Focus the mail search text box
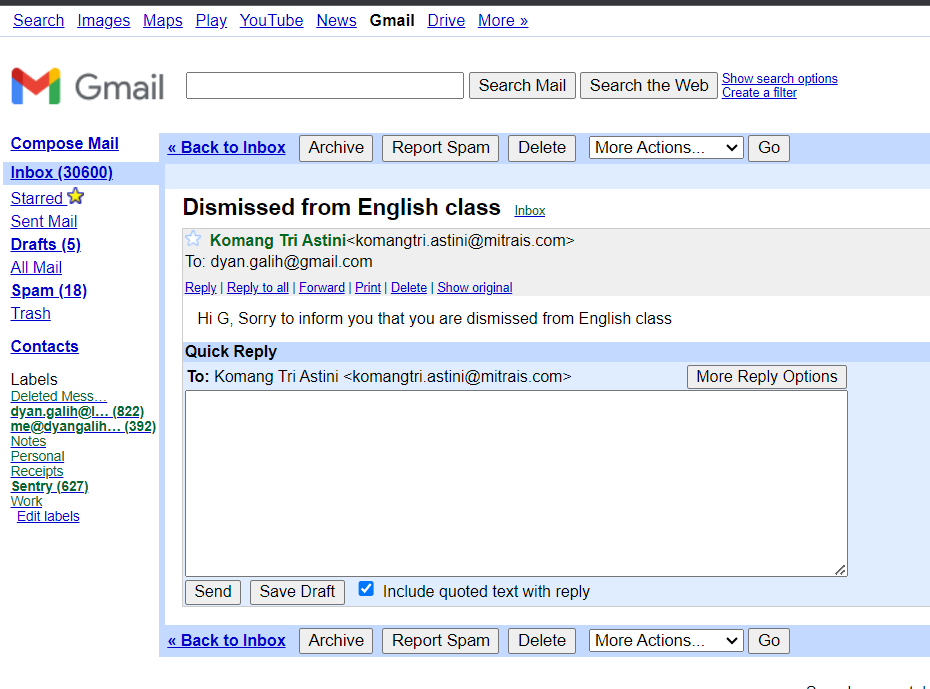The height and width of the screenshot is (689, 930). [x=324, y=85]
